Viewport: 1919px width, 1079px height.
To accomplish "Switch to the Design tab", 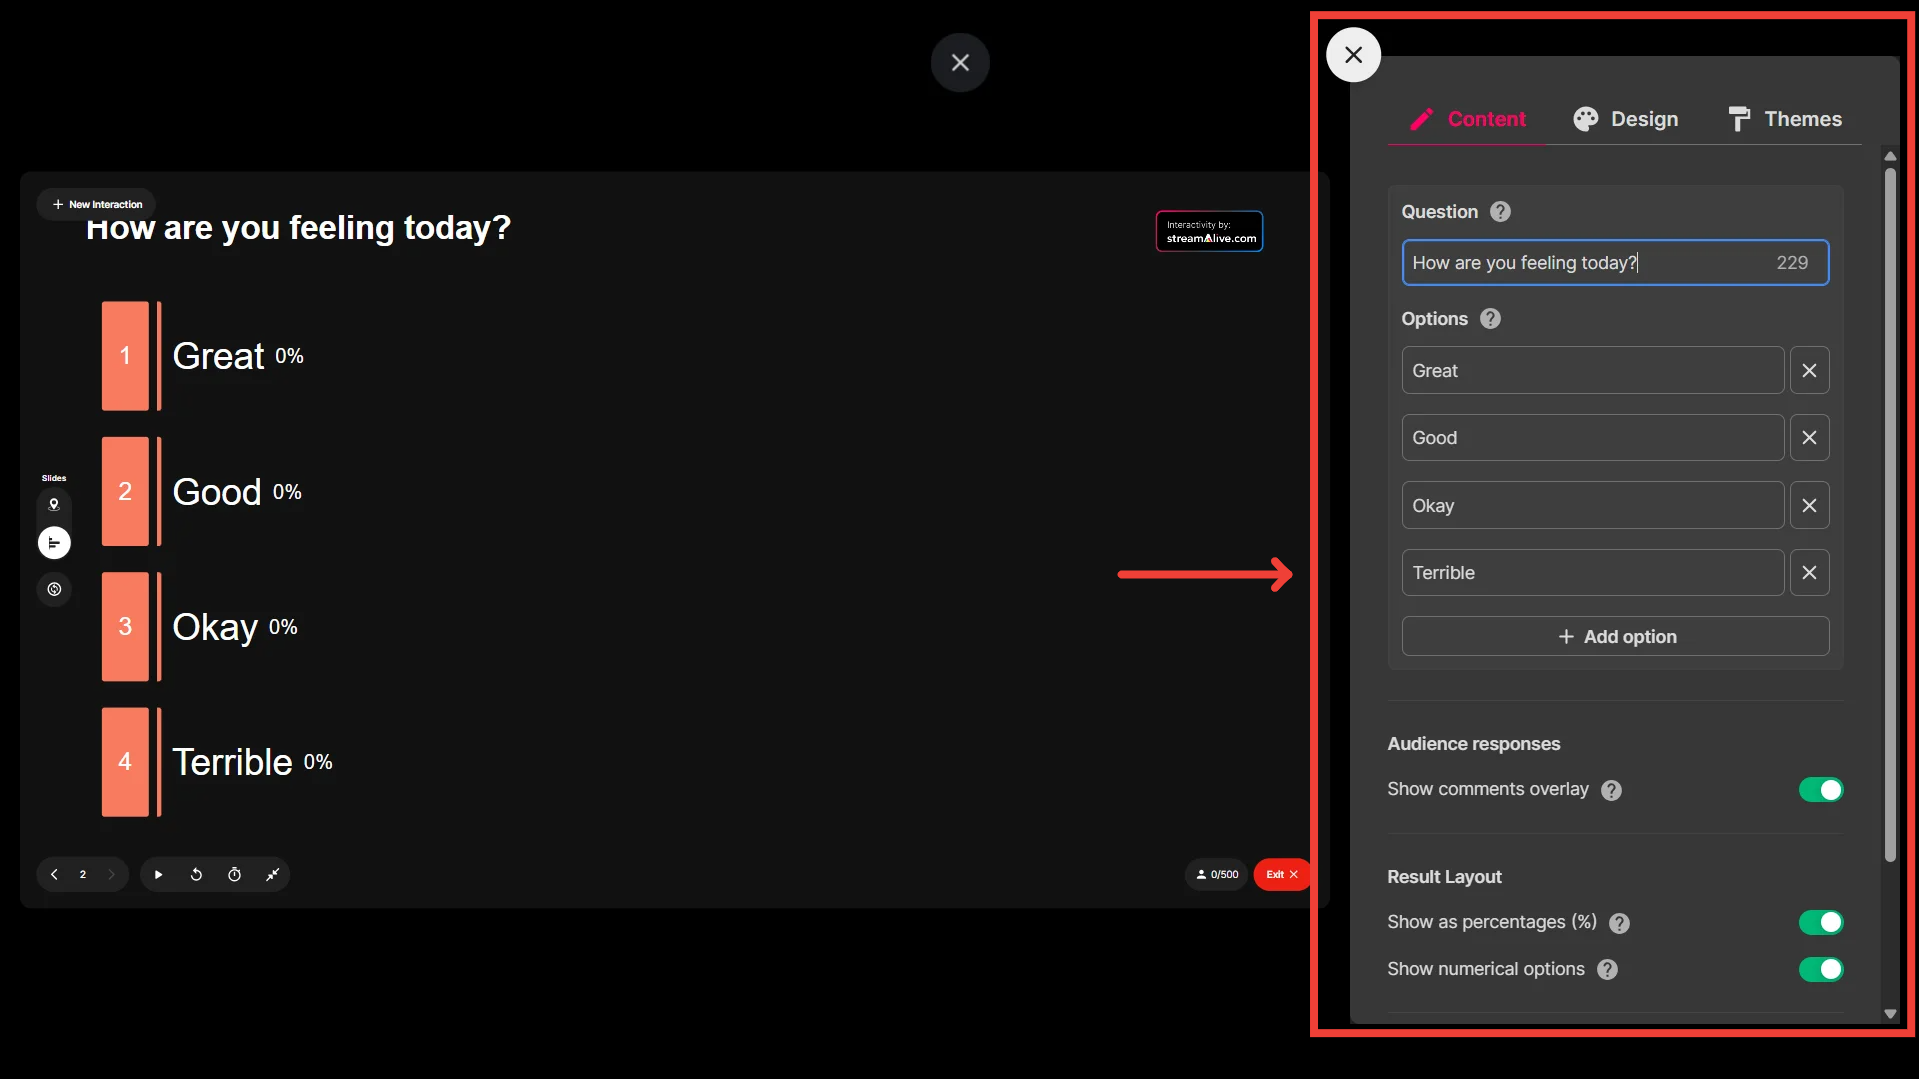I will click(x=1626, y=119).
